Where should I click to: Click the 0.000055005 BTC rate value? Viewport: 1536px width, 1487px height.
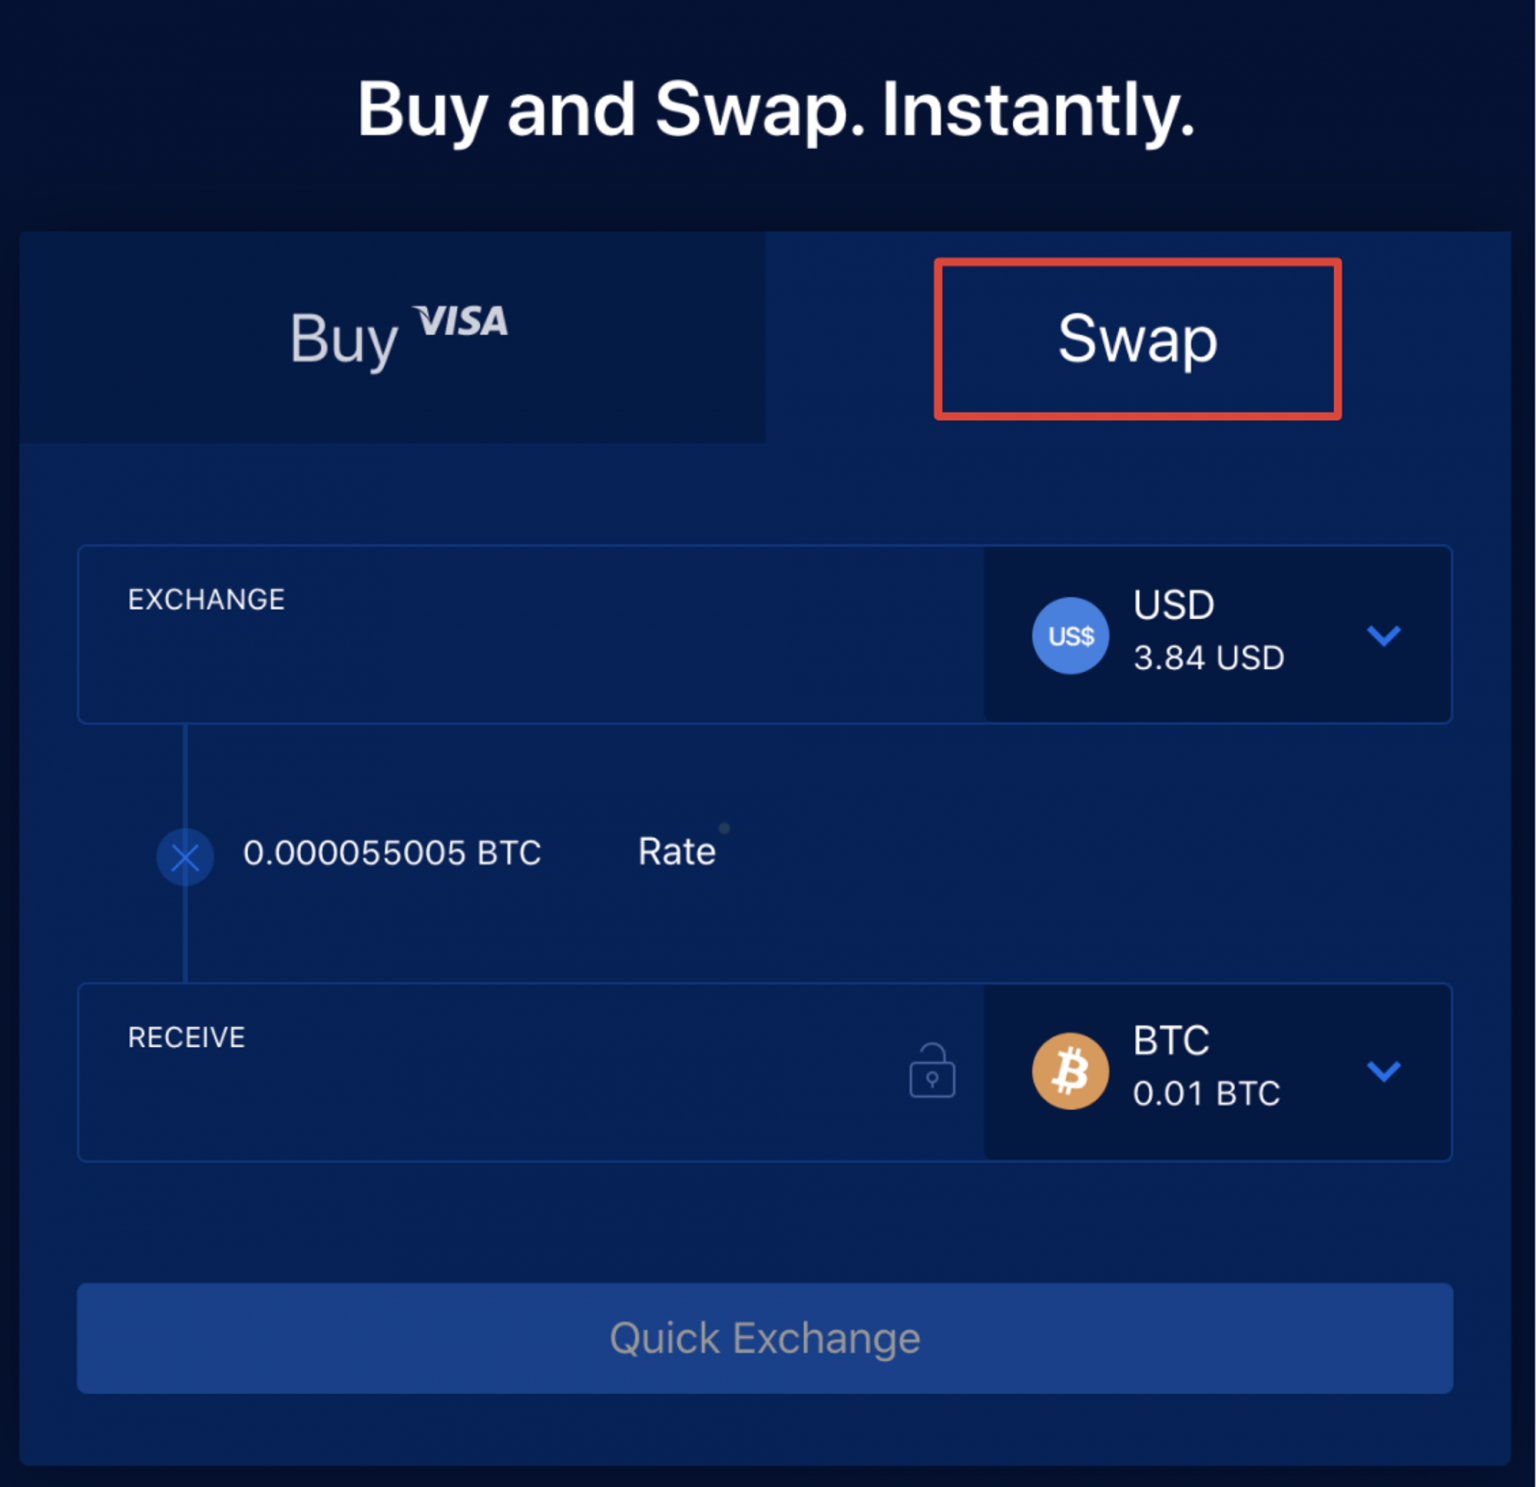pos(394,853)
